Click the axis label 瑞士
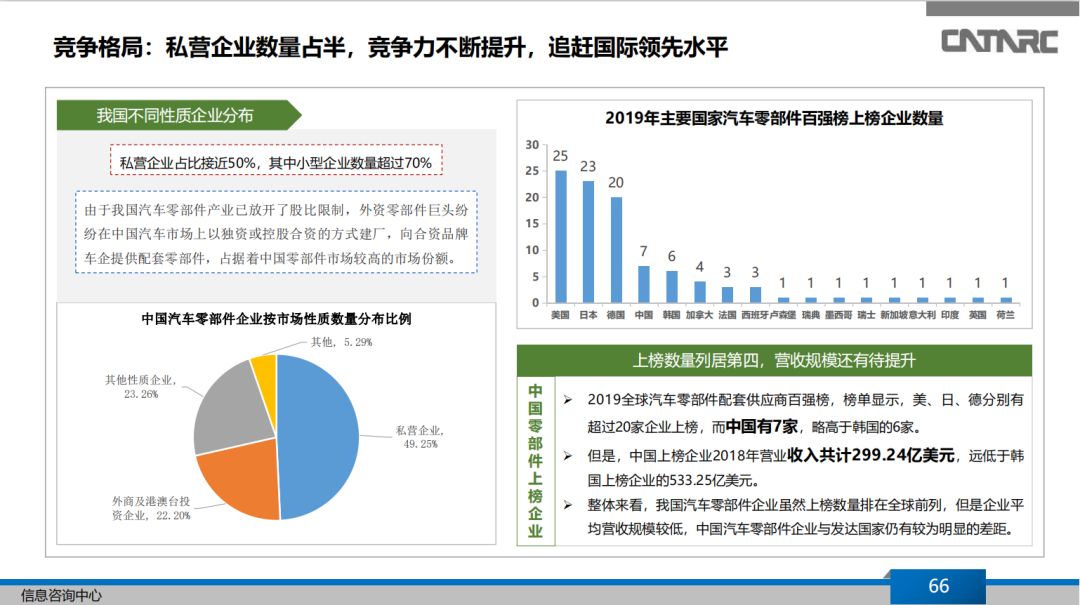The image size is (1080, 605). (866, 315)
